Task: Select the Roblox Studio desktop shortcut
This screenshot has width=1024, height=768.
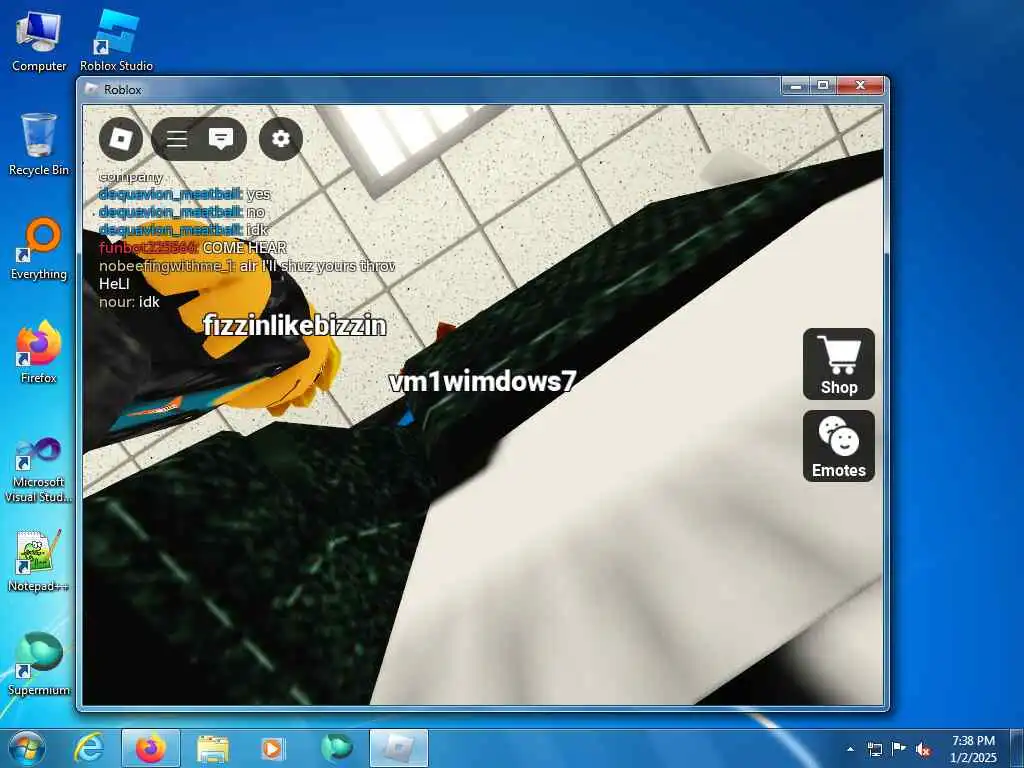Action: tap(116, 41)
